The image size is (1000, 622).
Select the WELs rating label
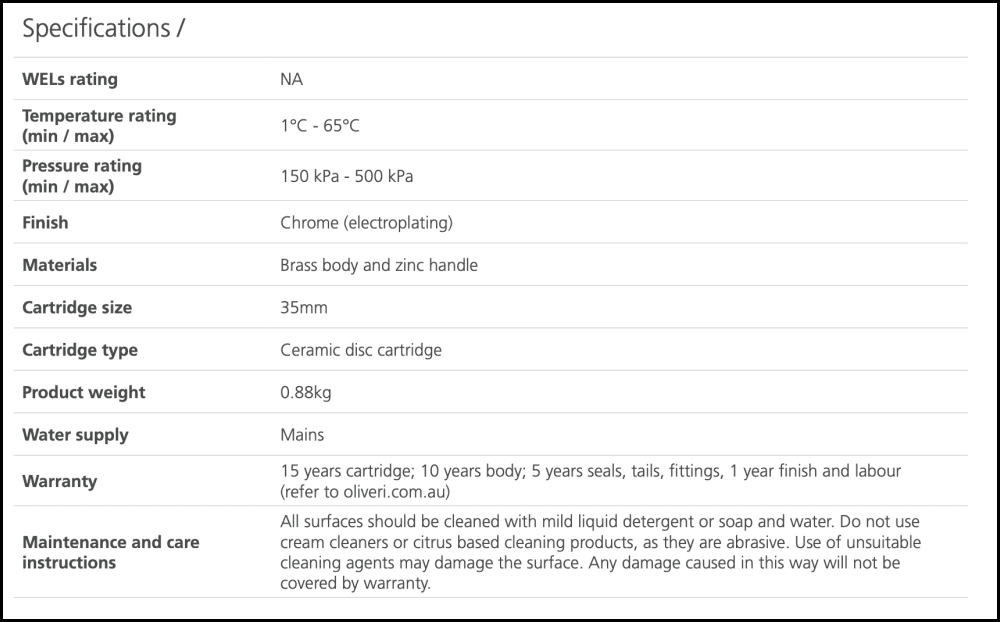click(69, 79)
